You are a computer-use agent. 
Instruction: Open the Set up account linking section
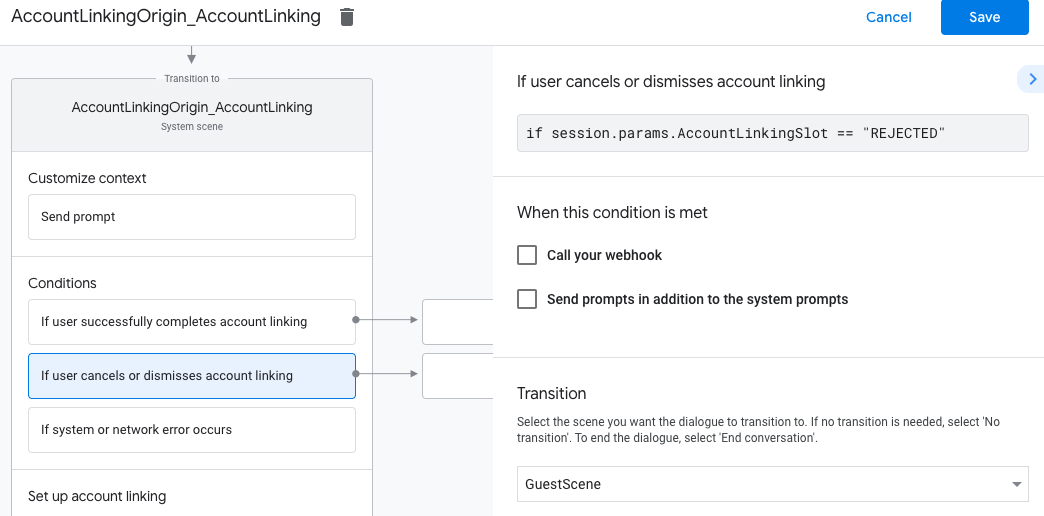pos(97,496)
